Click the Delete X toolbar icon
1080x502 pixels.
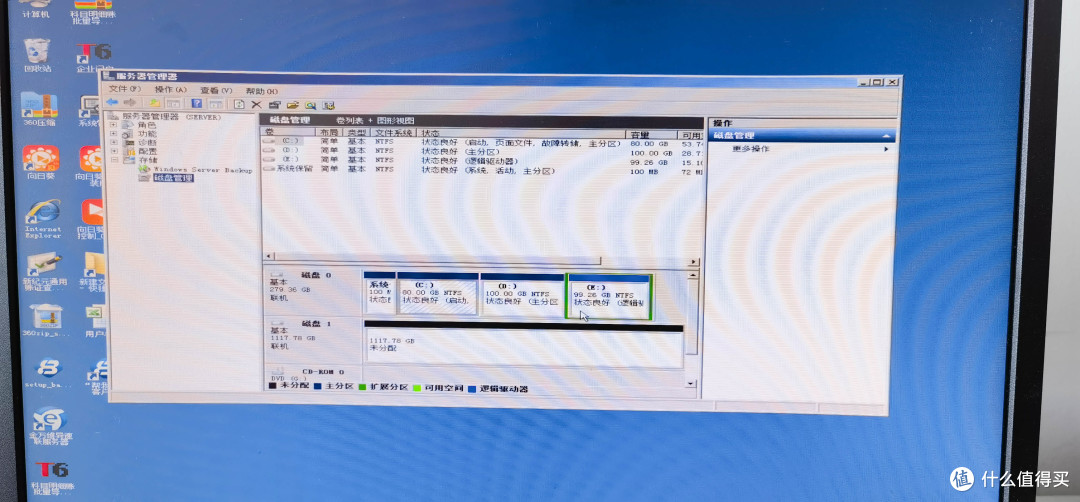pyautogui.click(x=256, y=105)
